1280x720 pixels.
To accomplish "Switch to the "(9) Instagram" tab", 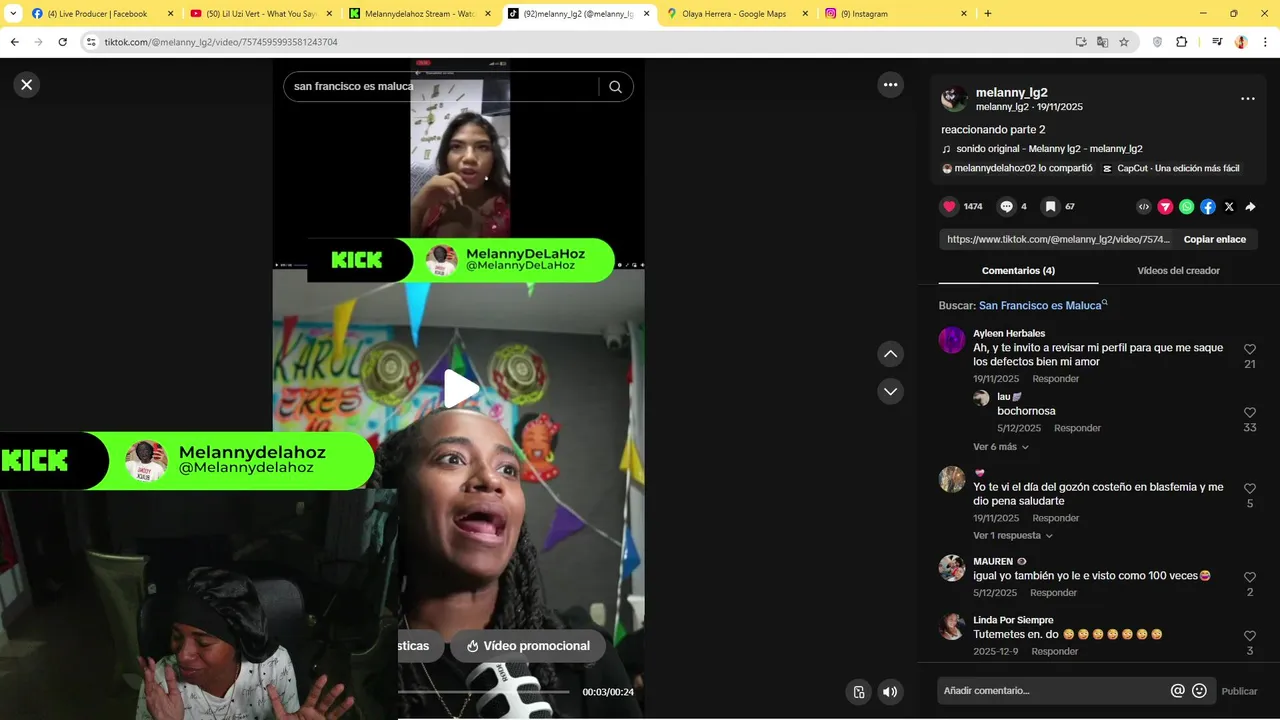I will pyautogui.click(x=895, y=14).
